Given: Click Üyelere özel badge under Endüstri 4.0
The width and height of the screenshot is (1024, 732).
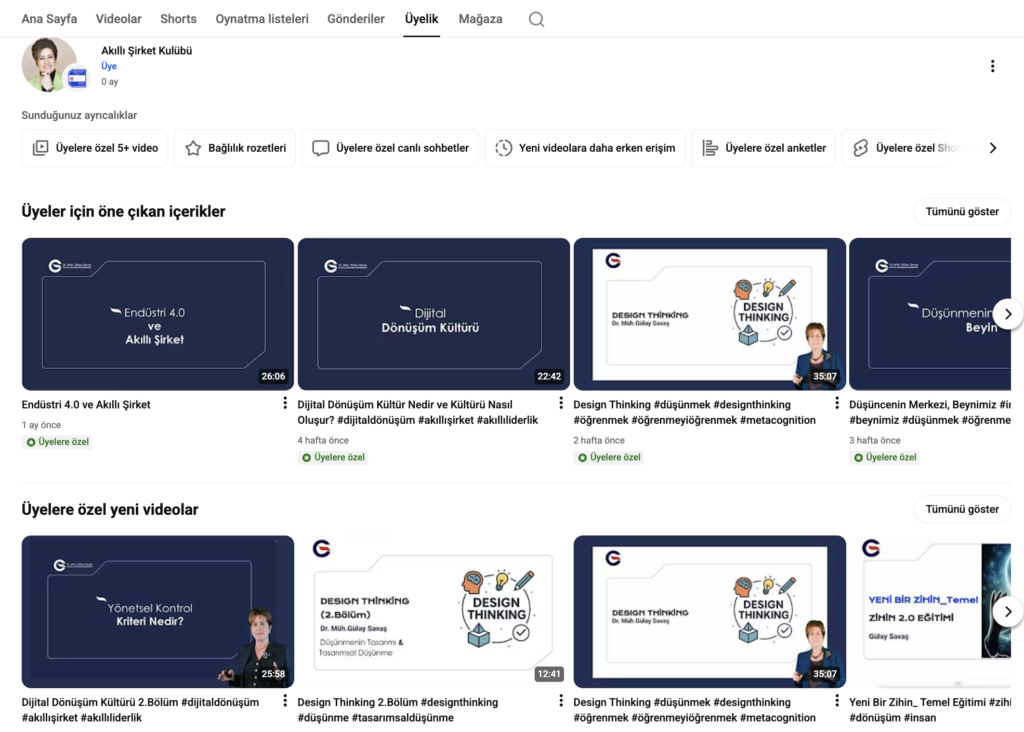Looking at the screenshot, I should click(x=57, y=442).
